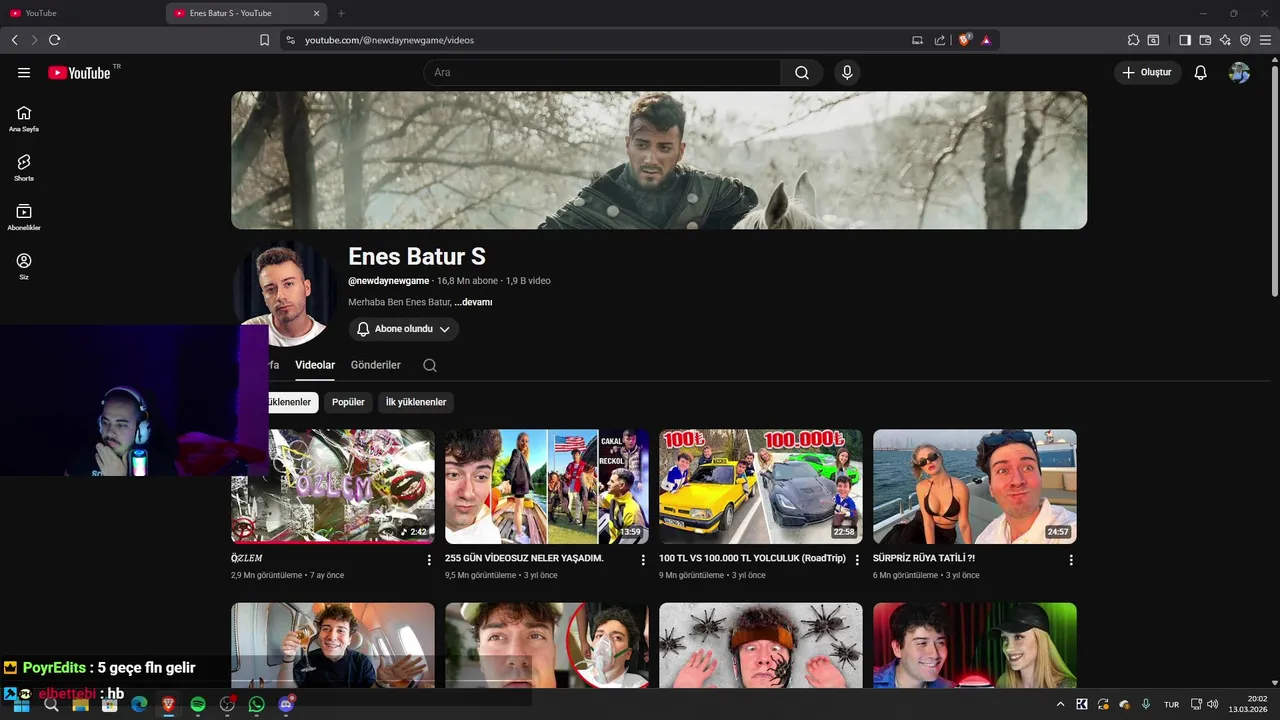This screenshot has height=720, width=1280.
Task: Toggle the browser sidebar panel
Action: [1185, 40]
